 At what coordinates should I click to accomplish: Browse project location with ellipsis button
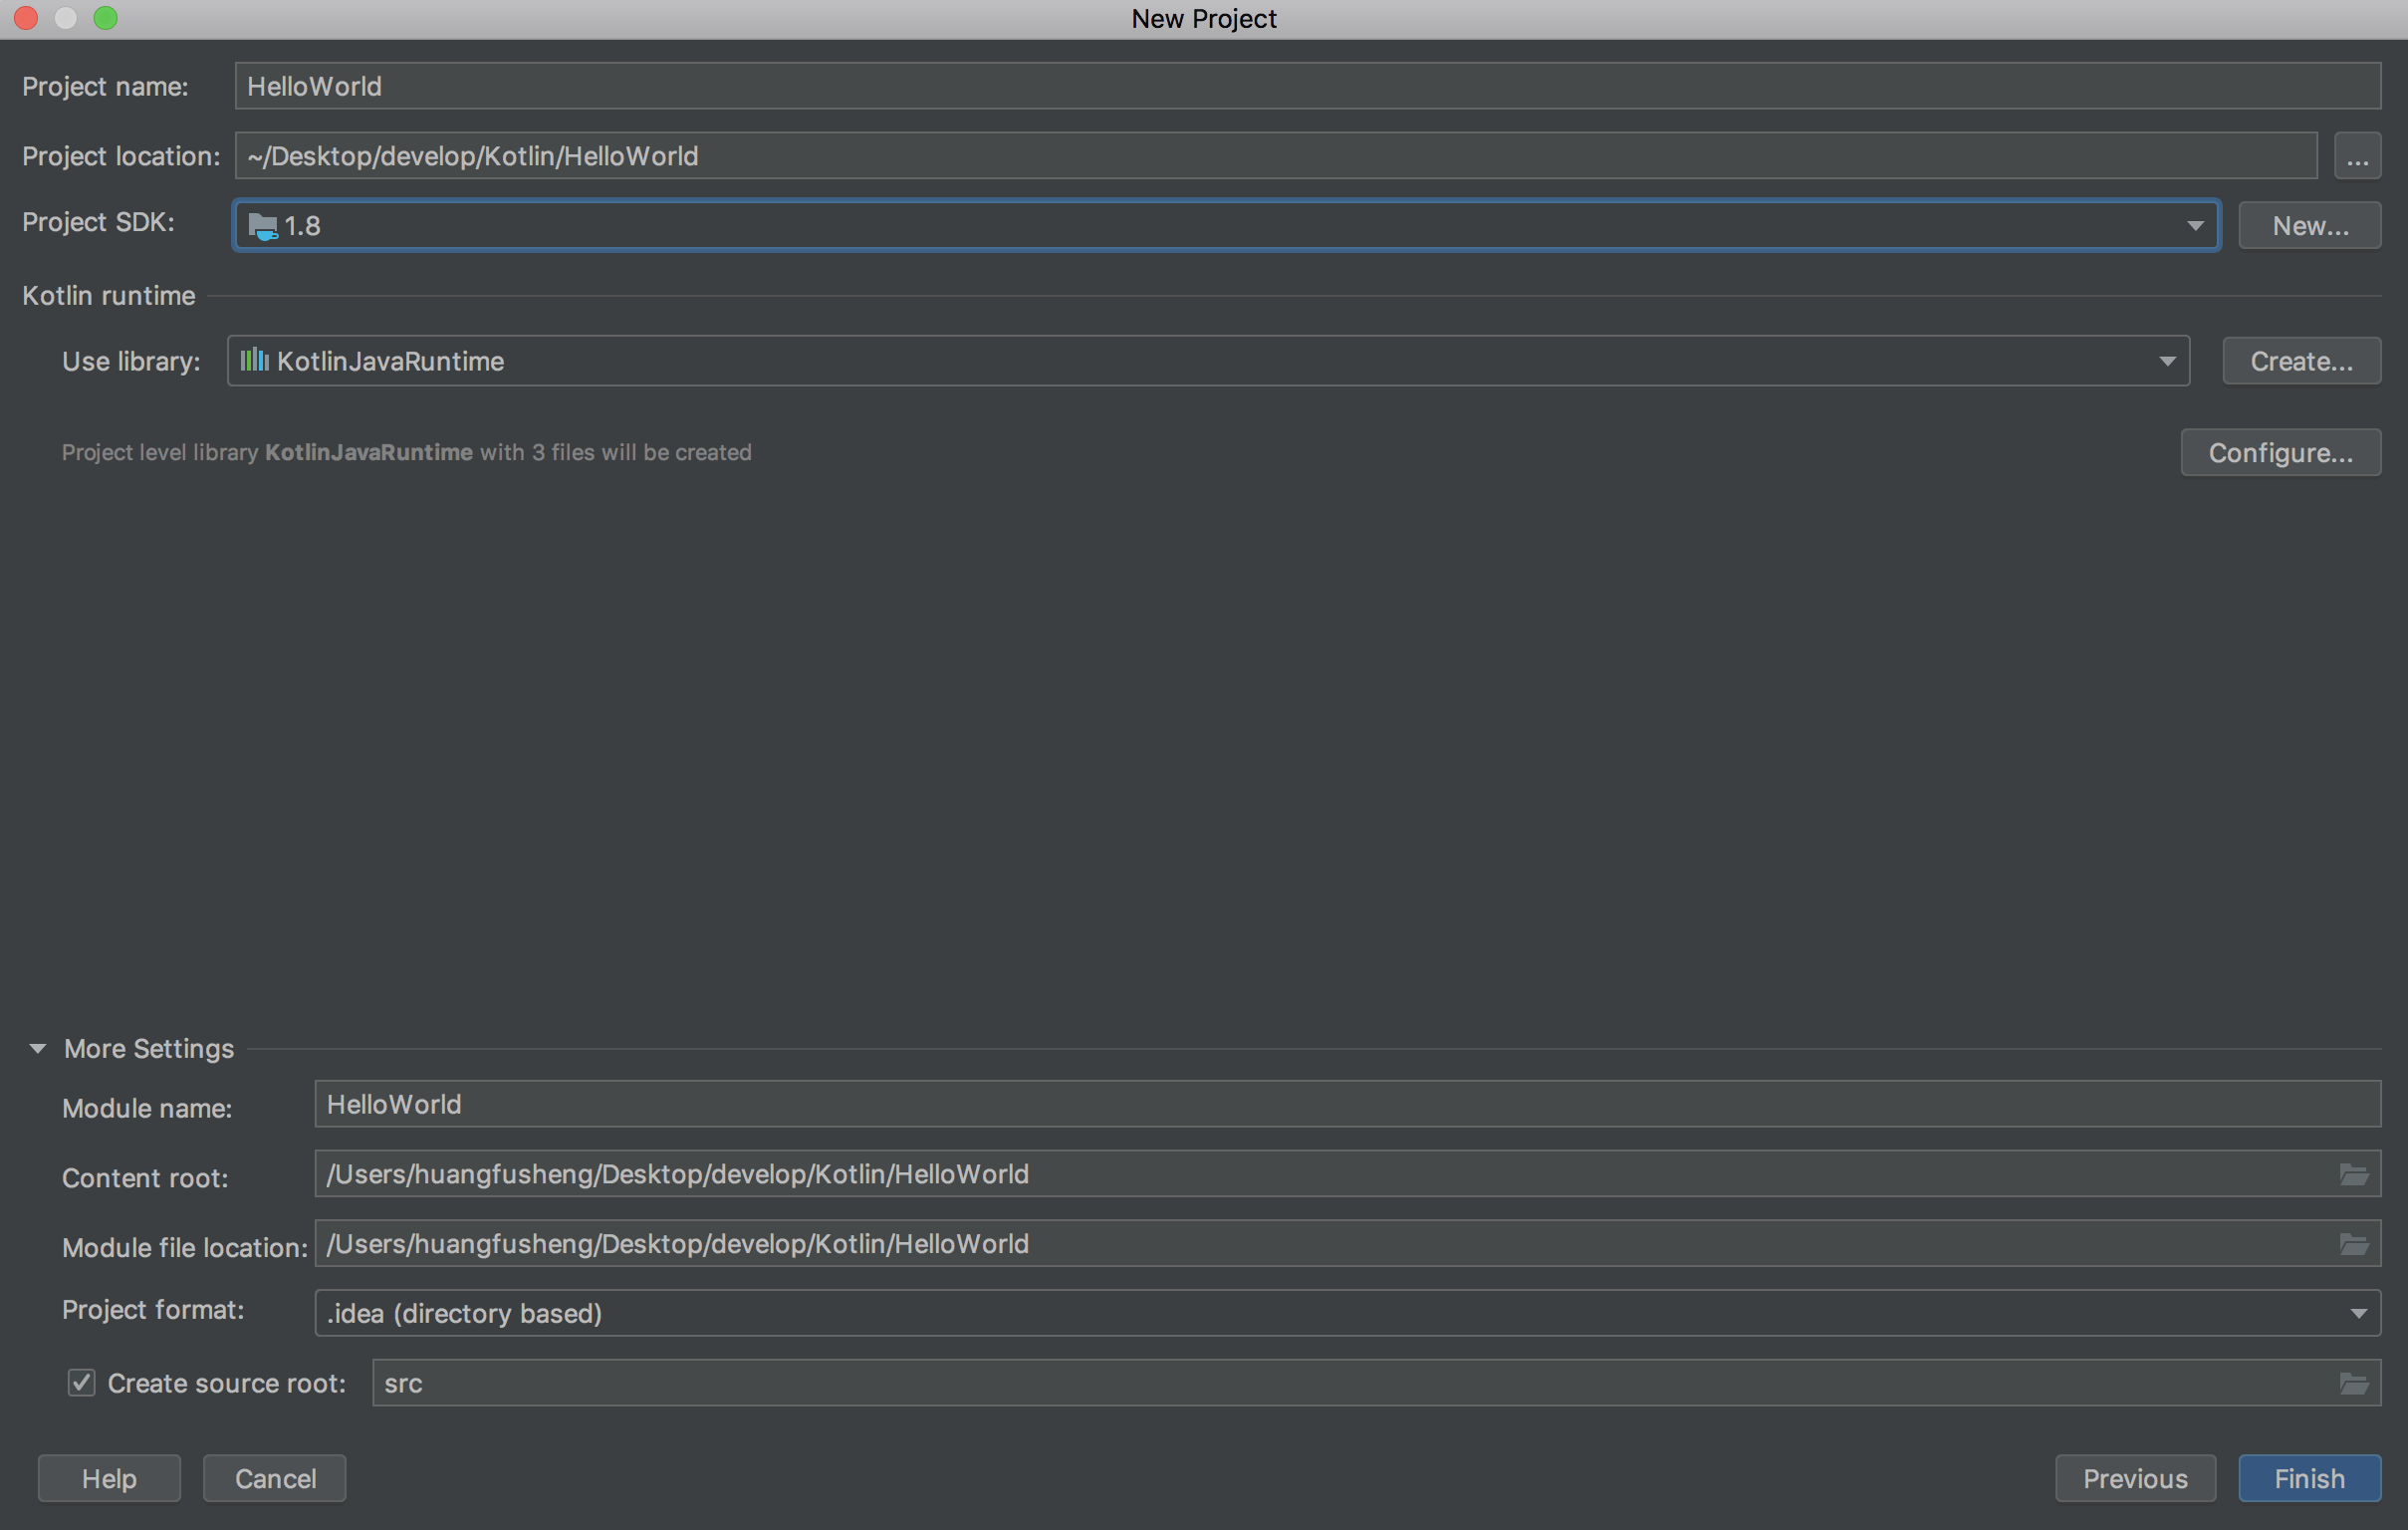point(2357,157)
